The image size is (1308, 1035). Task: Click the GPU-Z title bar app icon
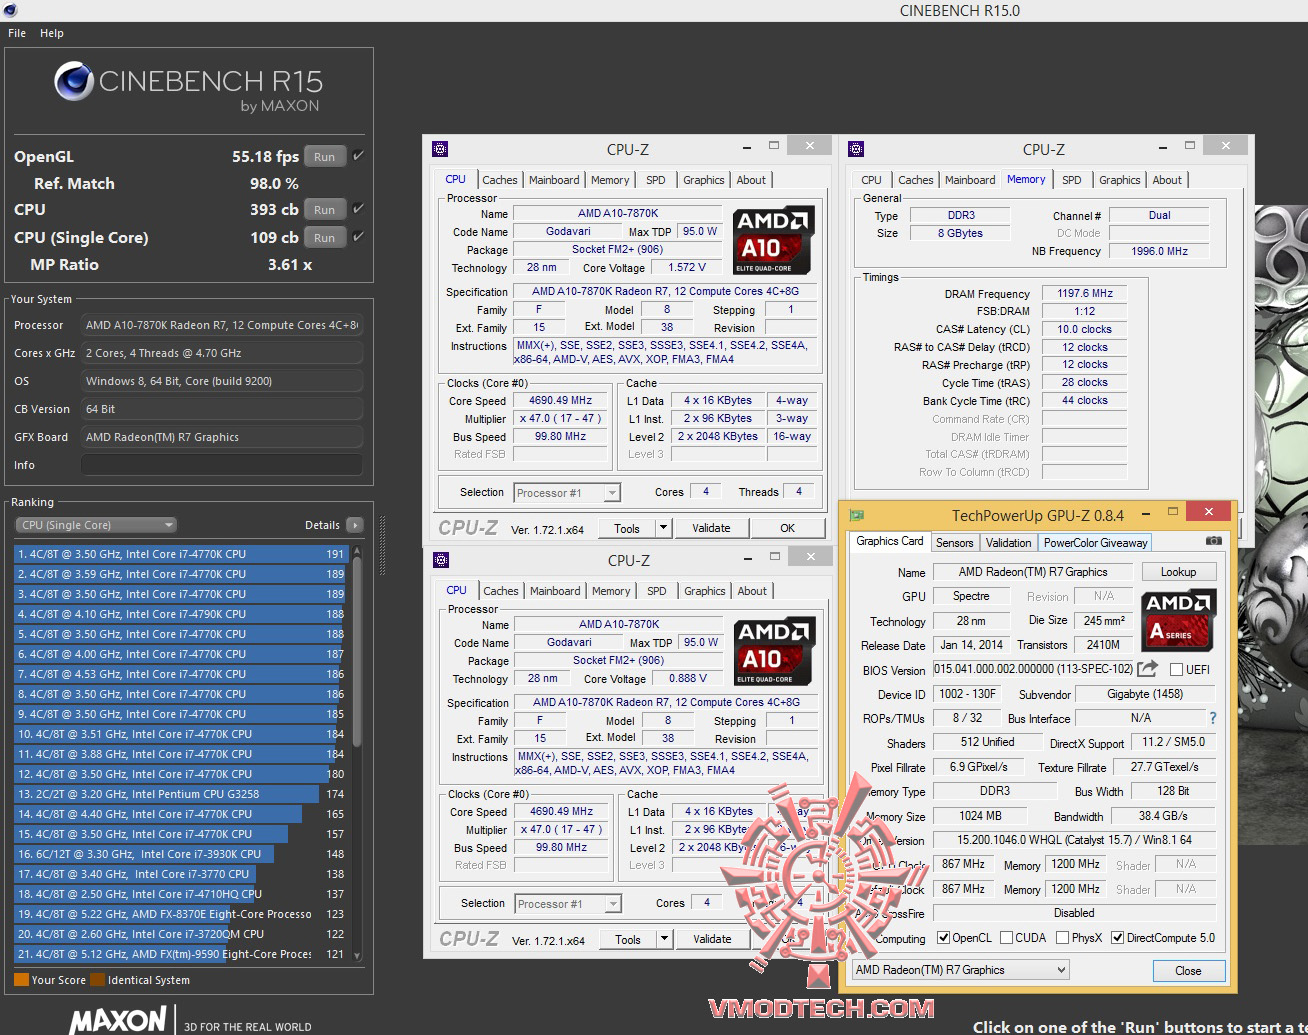click(x=857, y=515)
